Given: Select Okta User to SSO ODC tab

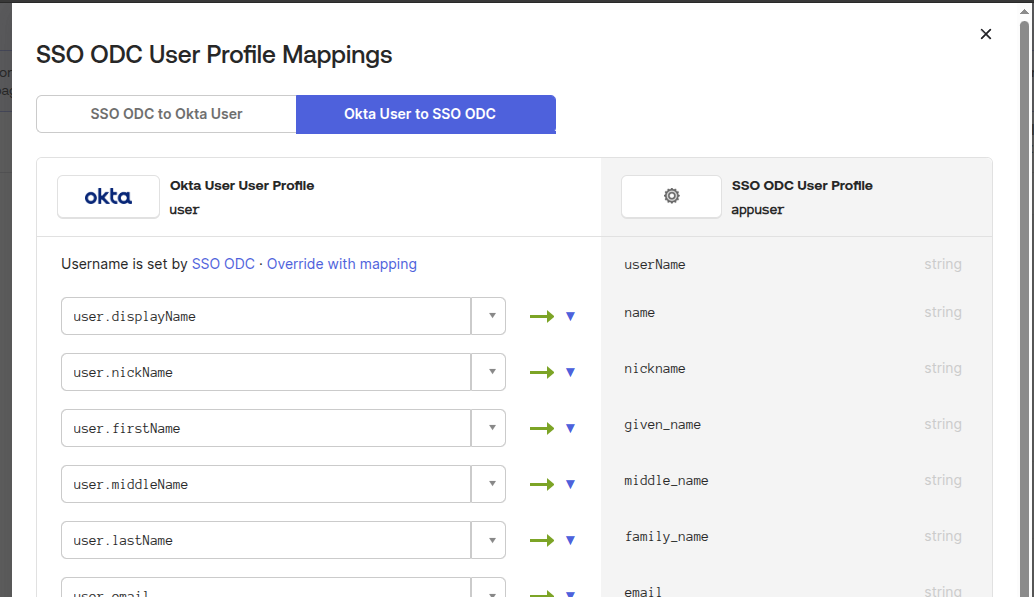Looking at the screenshot, I should point(426,114).
